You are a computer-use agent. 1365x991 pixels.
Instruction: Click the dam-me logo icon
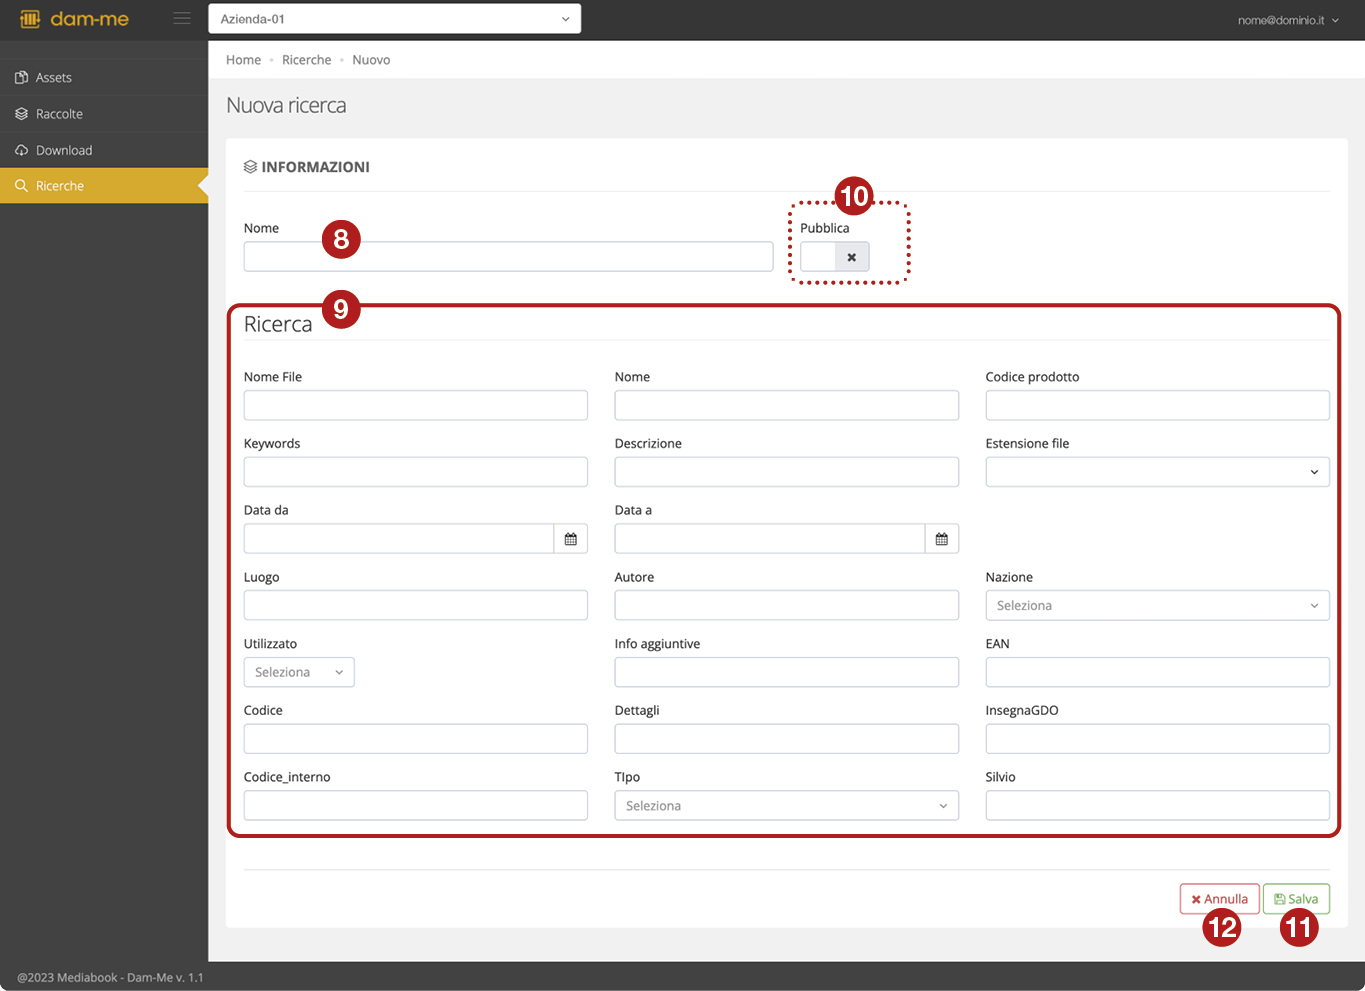point(30,18)
